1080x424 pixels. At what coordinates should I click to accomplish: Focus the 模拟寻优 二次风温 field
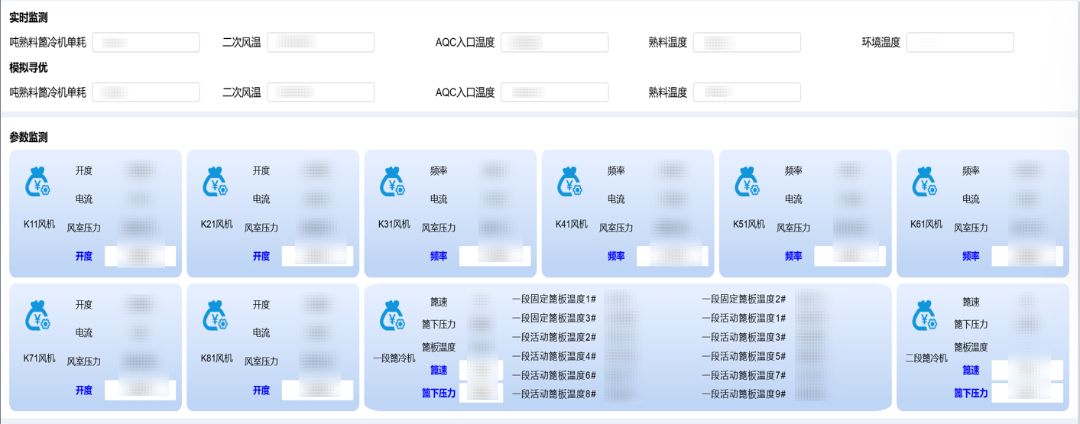pos(320,92)
